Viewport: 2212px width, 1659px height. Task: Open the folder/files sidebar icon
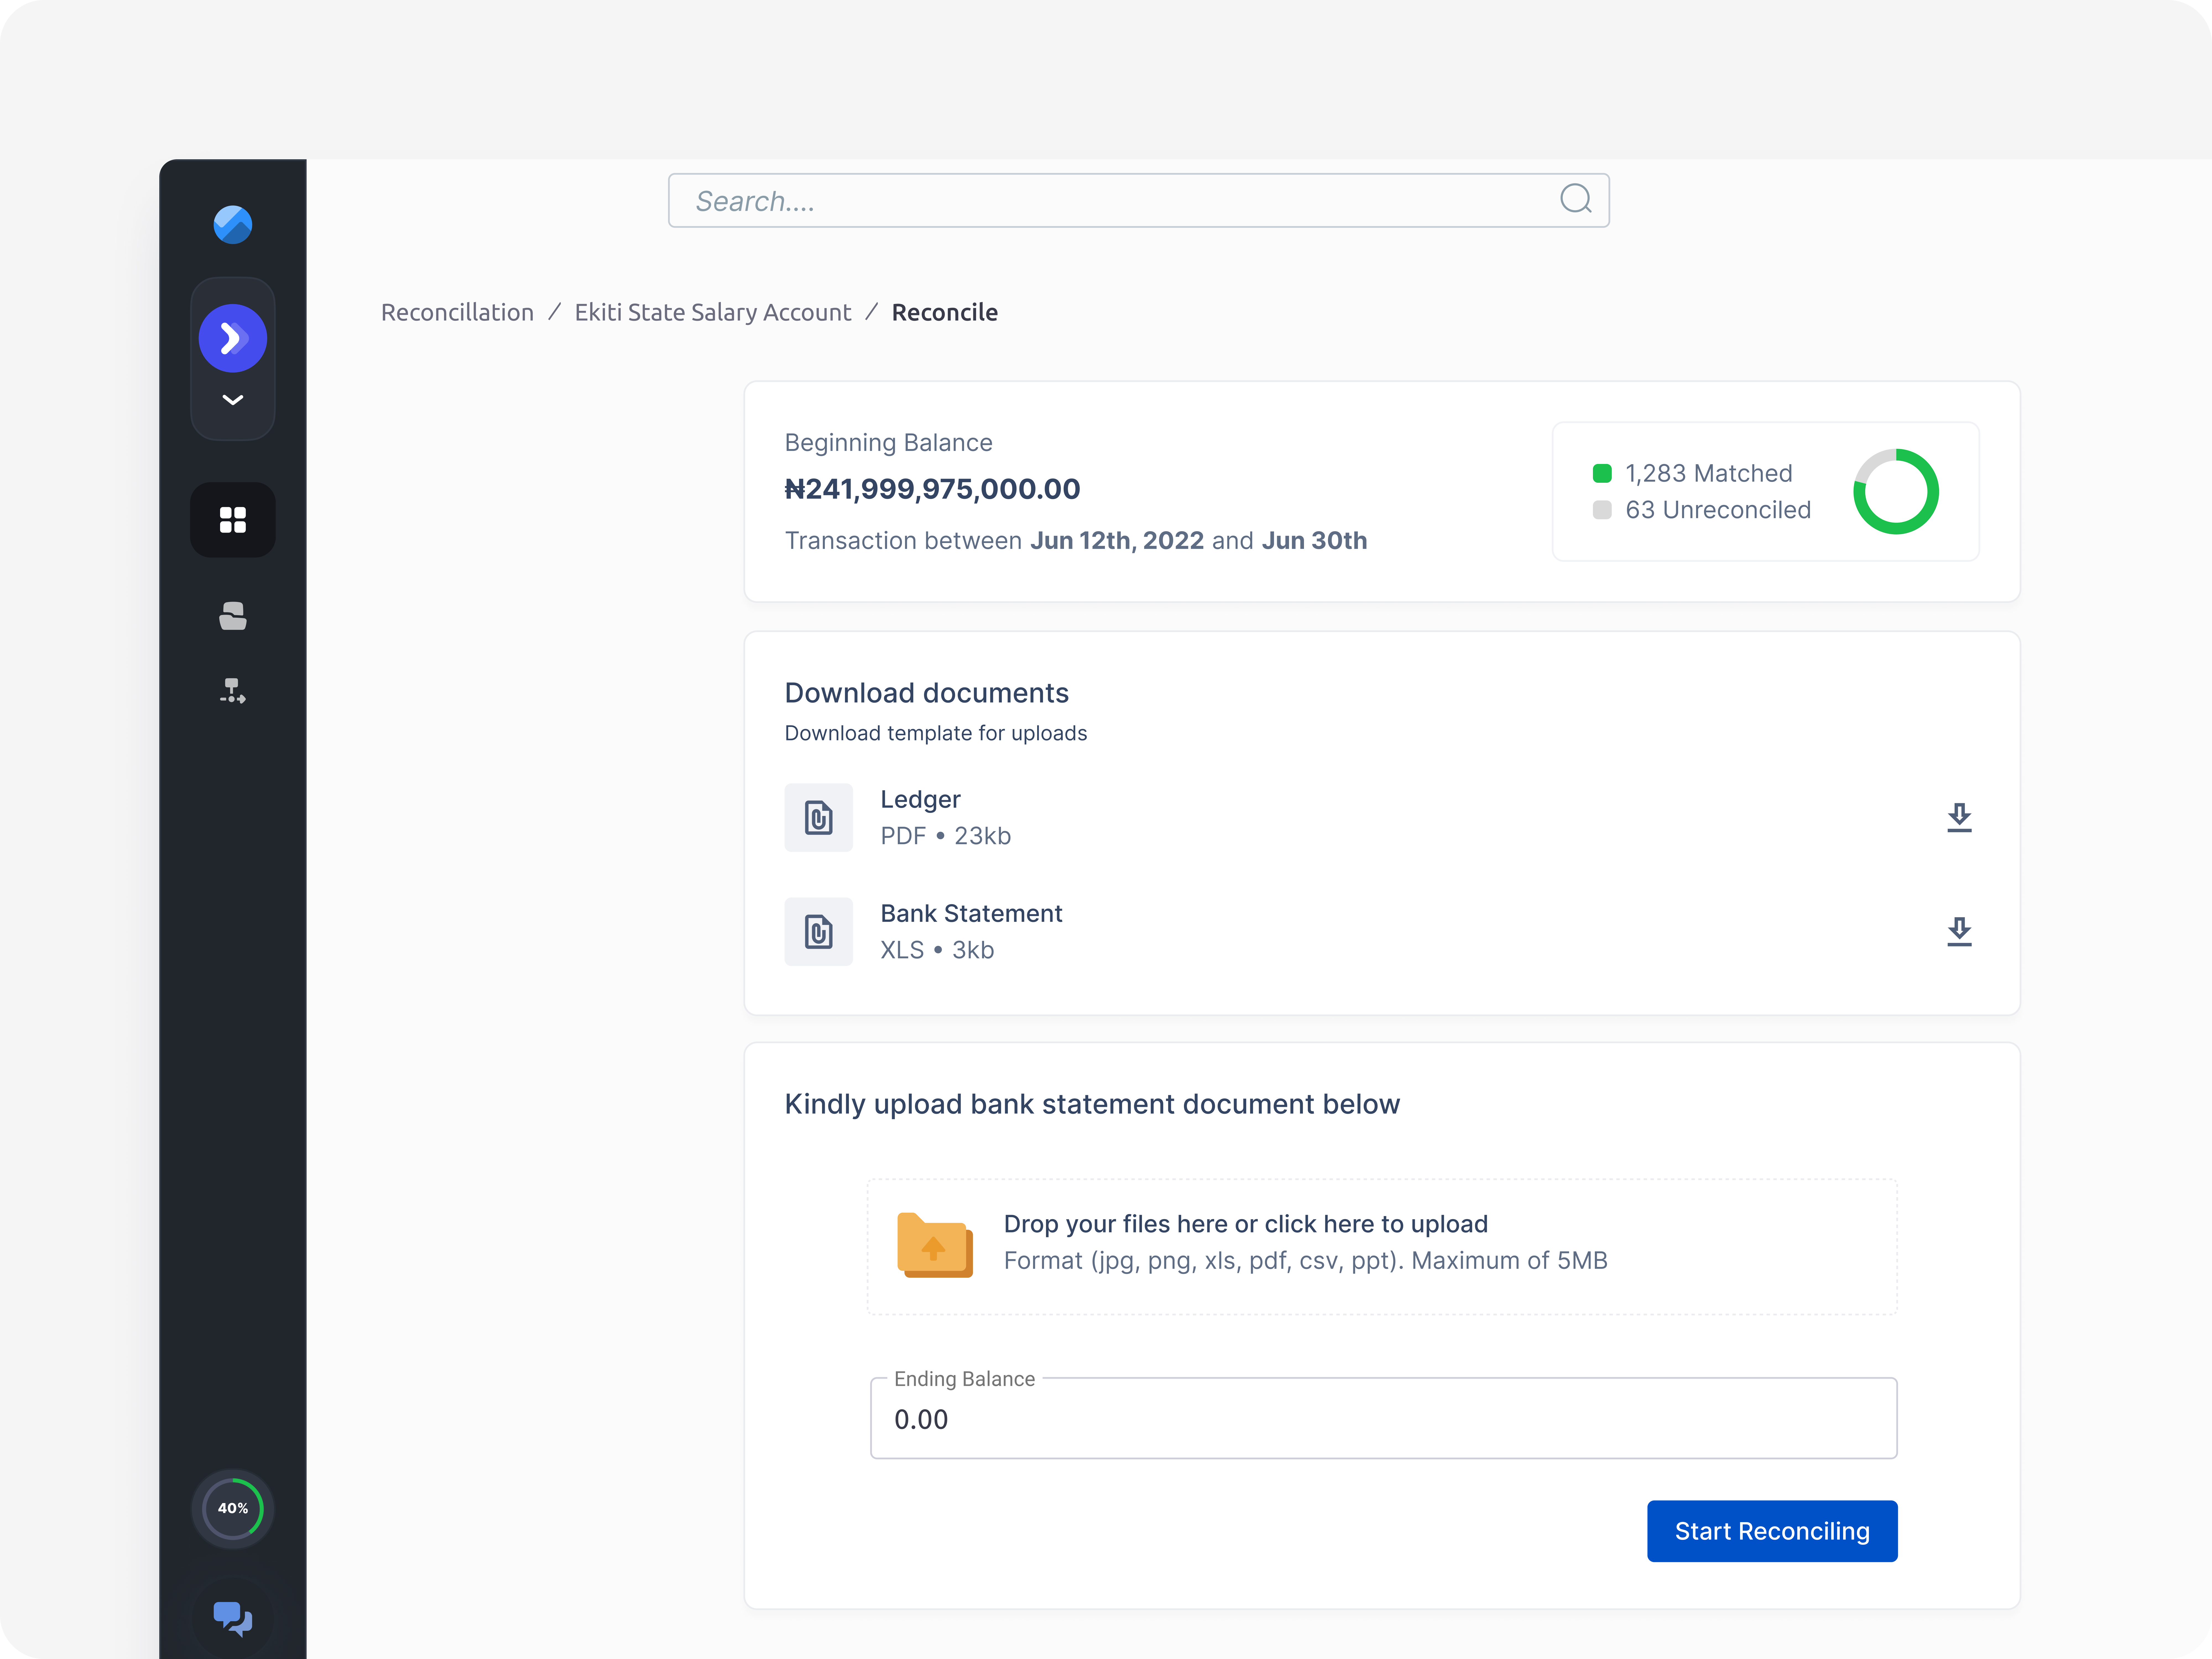233,616
